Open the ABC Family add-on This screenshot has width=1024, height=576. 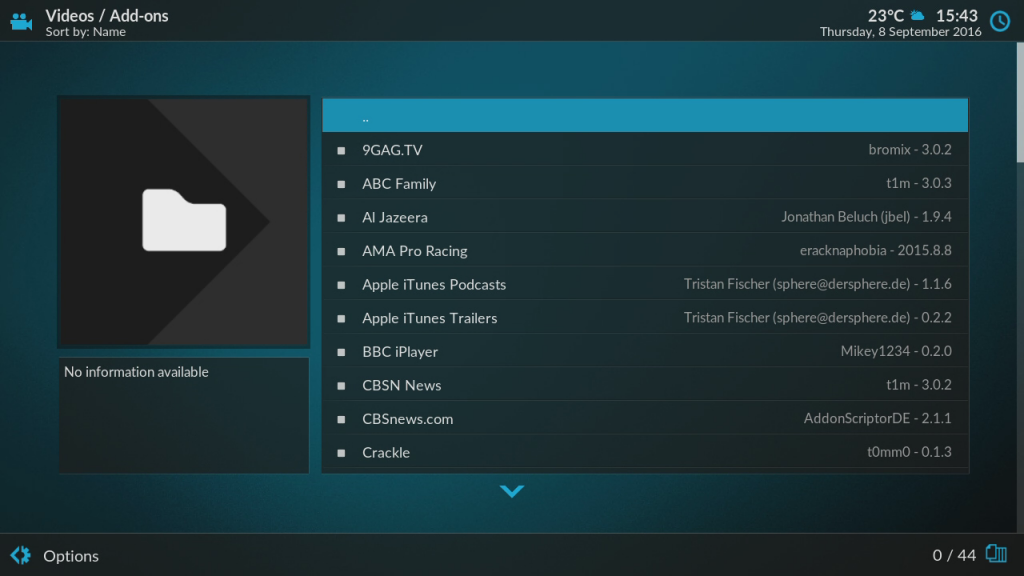(x=645, y=184)
